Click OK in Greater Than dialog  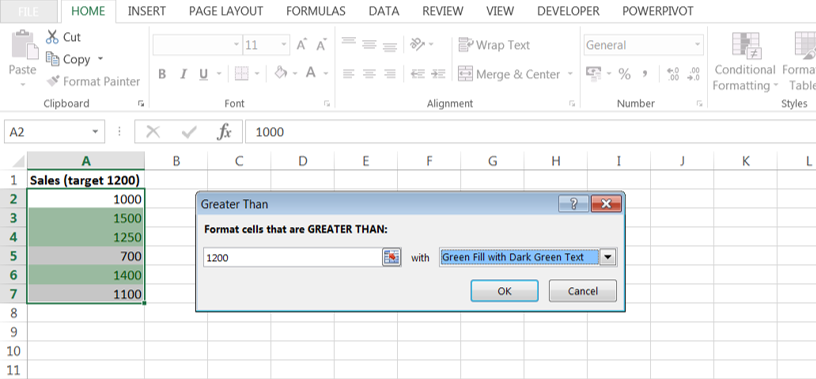[x=504, y=291]
